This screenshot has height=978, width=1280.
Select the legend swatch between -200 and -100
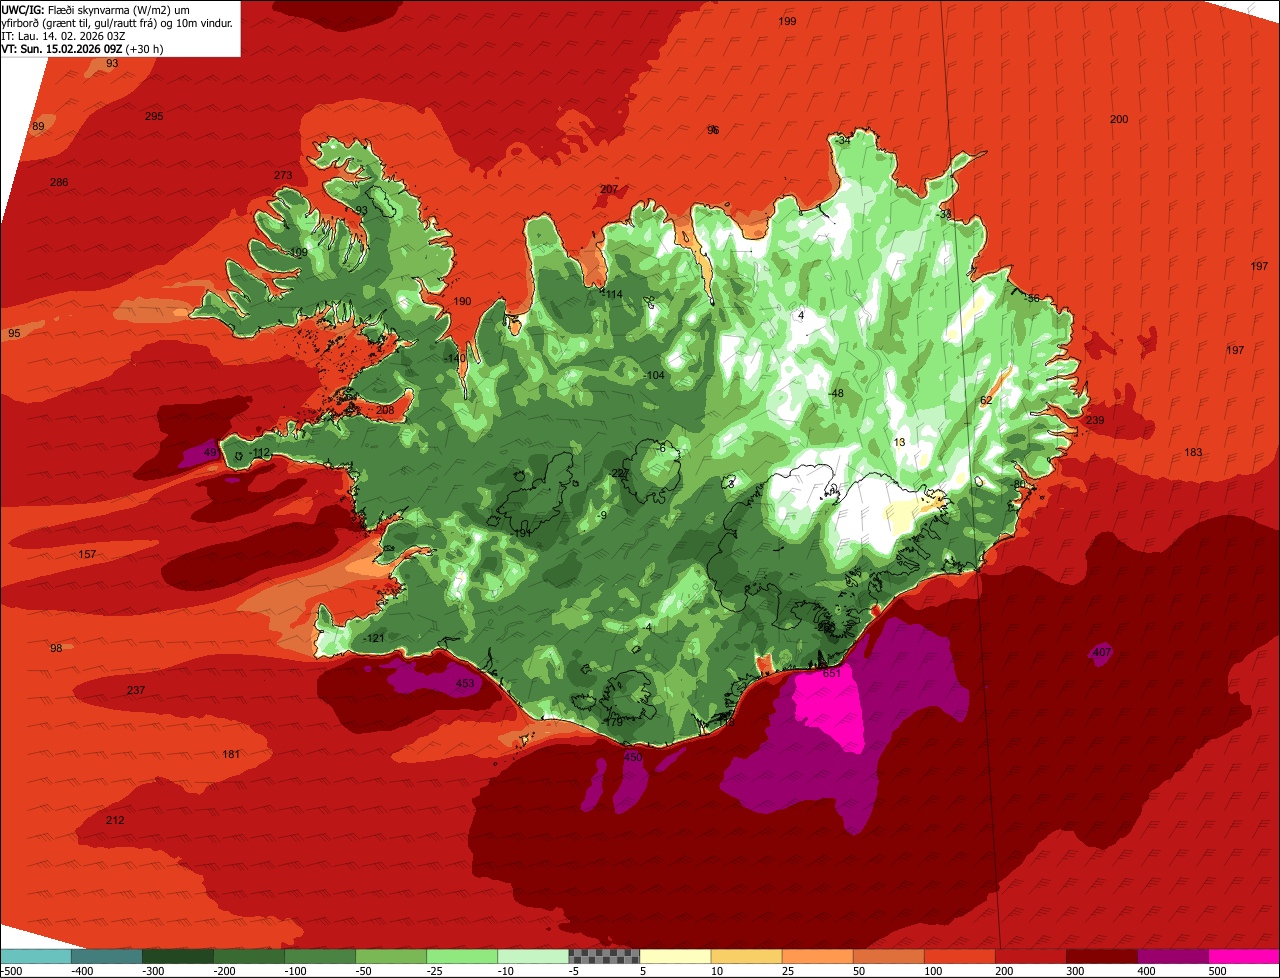(x=249, y=956)
